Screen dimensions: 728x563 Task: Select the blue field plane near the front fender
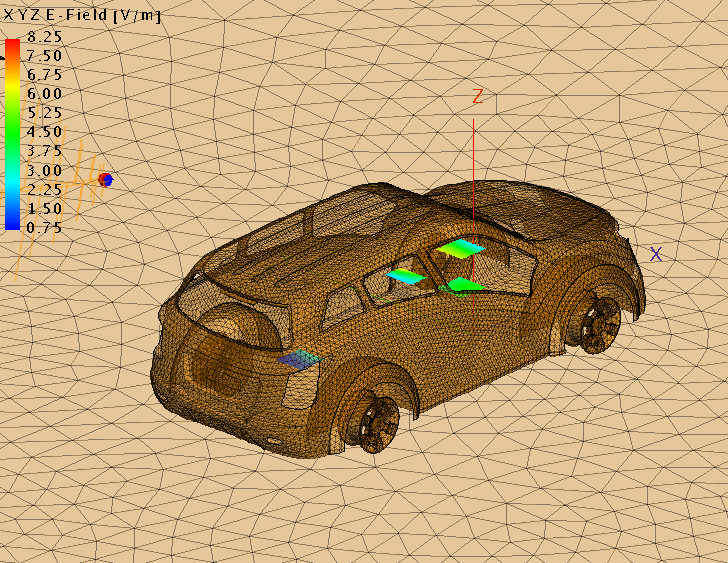pos(300,359)
